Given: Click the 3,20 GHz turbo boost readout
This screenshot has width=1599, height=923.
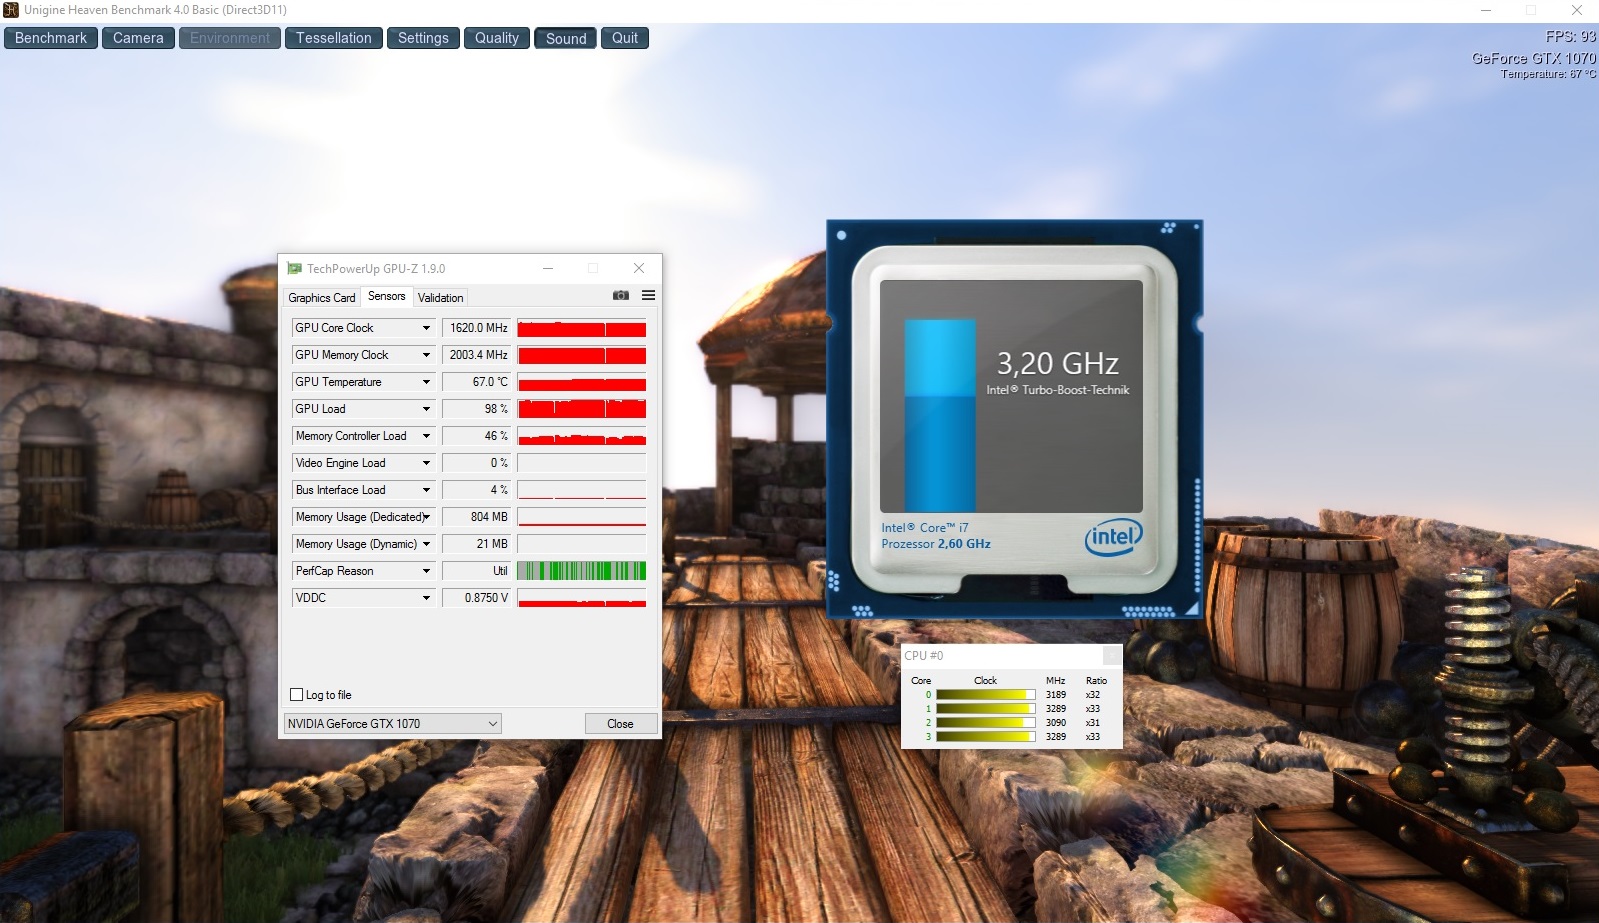Looking at the screenshot, I should 1057,363.
